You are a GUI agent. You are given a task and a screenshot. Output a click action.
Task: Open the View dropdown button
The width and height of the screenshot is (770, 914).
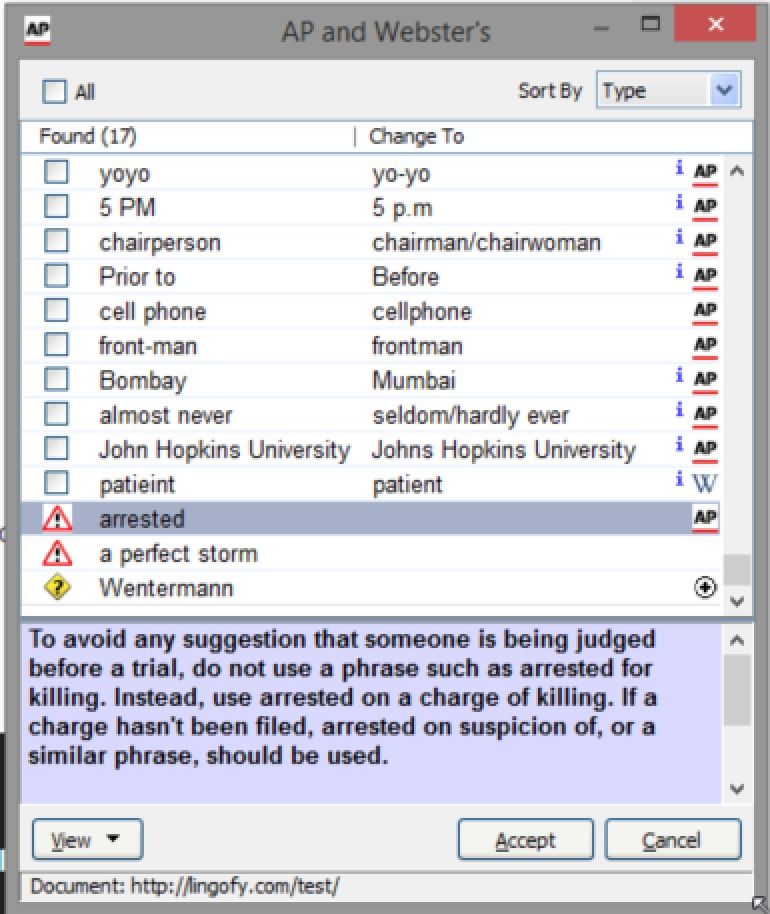tap(87, 839)
